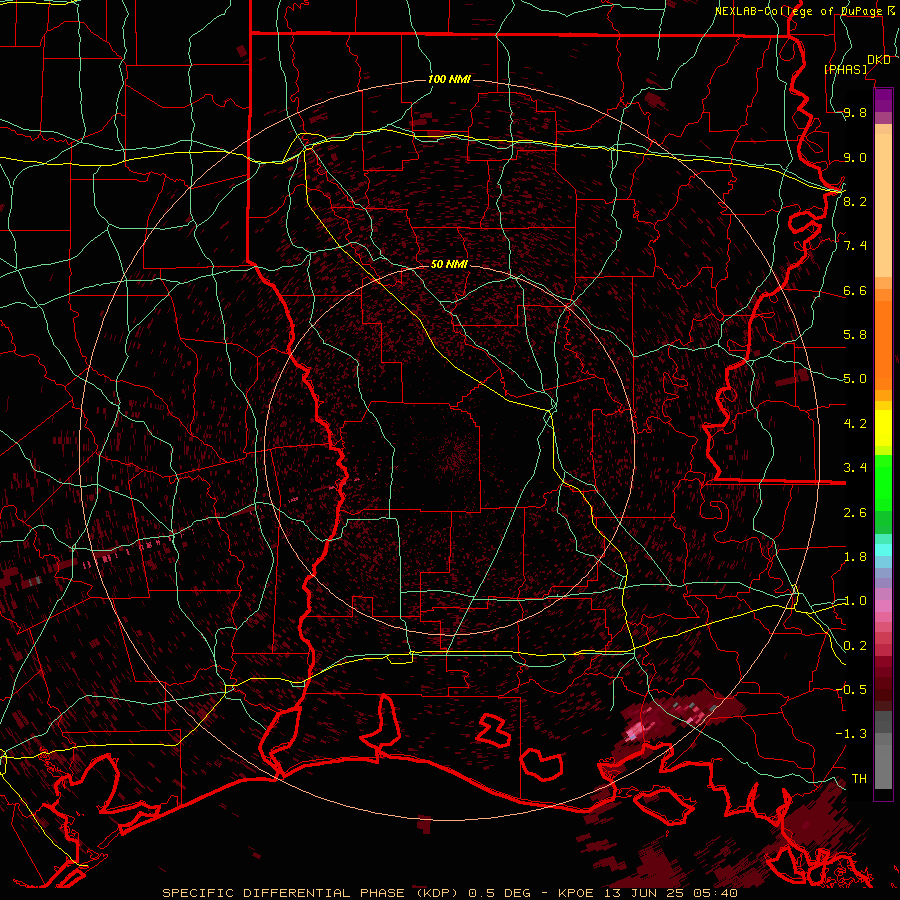Select the 9.0 value on the color scale

point(855,157)
